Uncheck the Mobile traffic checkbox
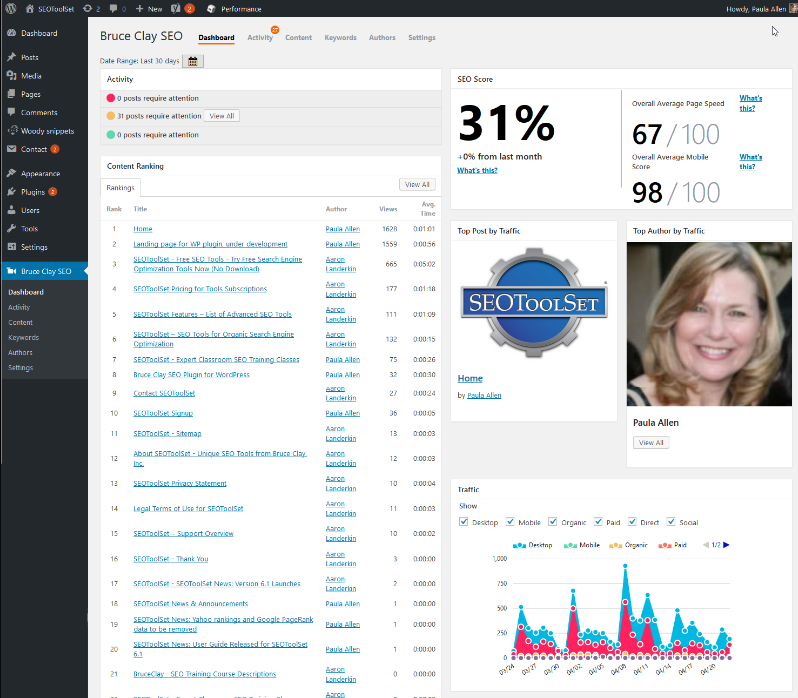The image size is (798, 698). point(510,521)
